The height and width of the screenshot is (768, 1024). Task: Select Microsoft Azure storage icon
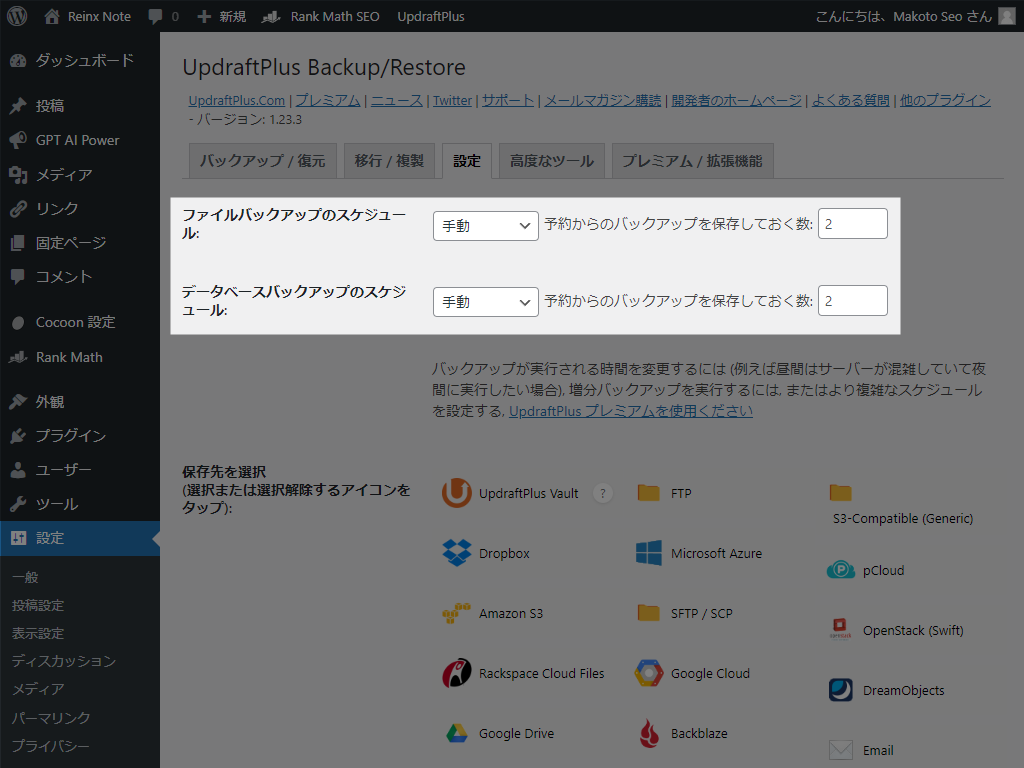pos(648,553)
